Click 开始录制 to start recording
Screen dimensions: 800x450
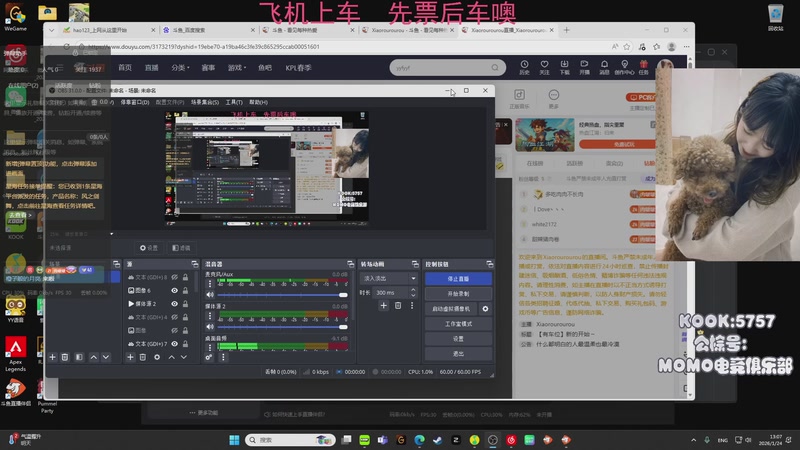click(x=458, y=294)
